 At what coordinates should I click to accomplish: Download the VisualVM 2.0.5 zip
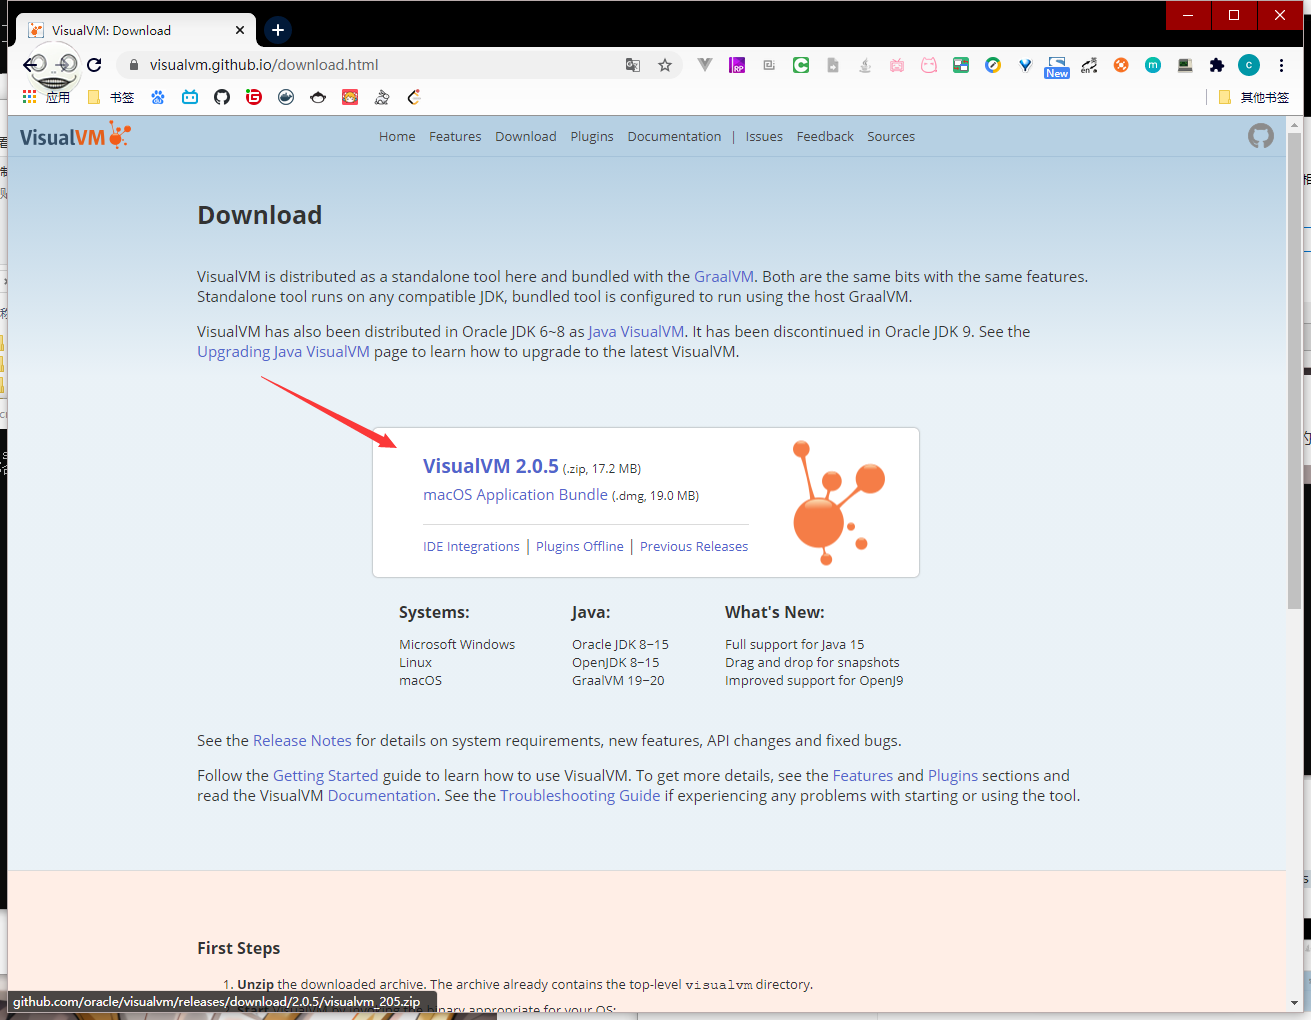(x=490, y=466)
